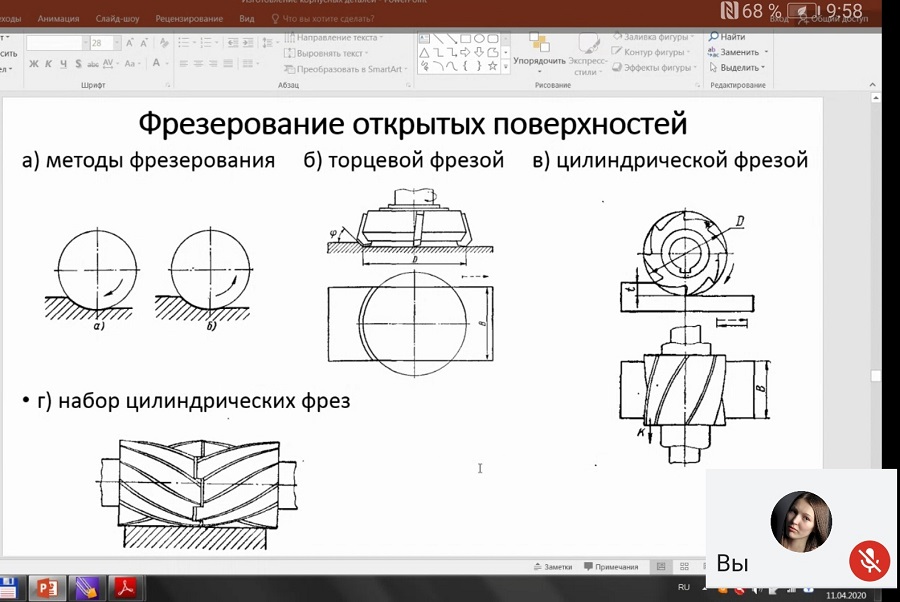Select the right brace shape
This screenshot has height=602, width=900.
(x=479, y=67)
